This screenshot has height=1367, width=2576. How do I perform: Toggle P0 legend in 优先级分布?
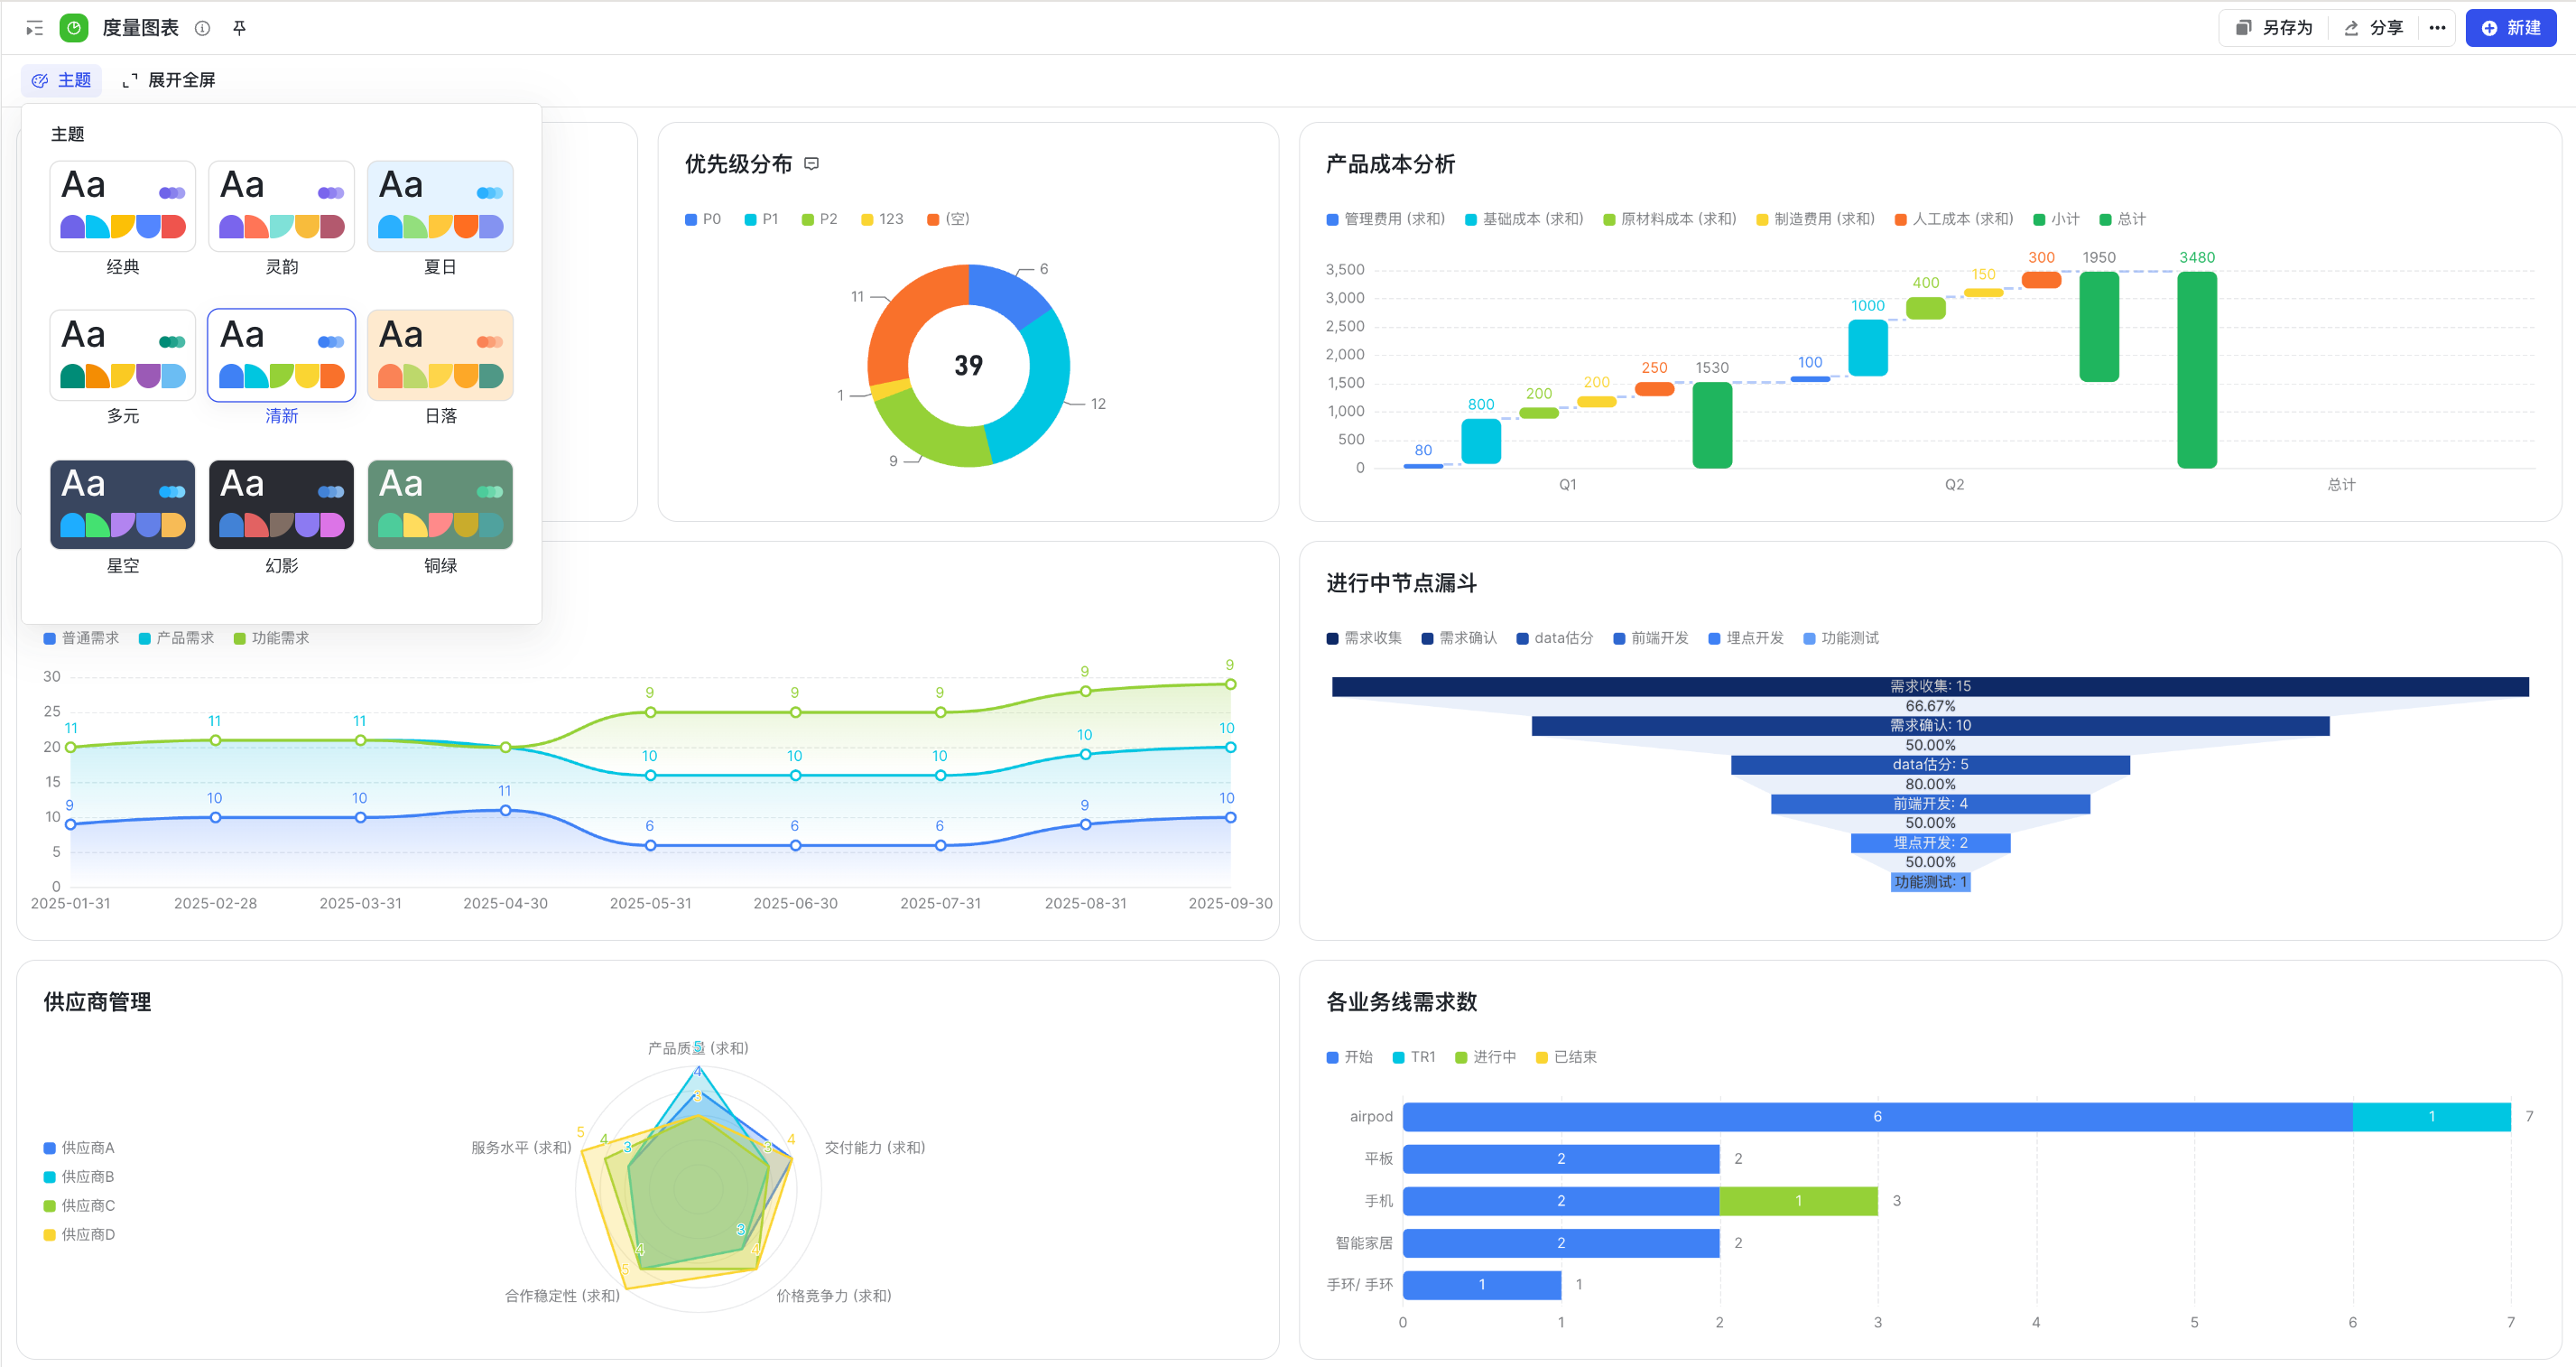(703, 219)
